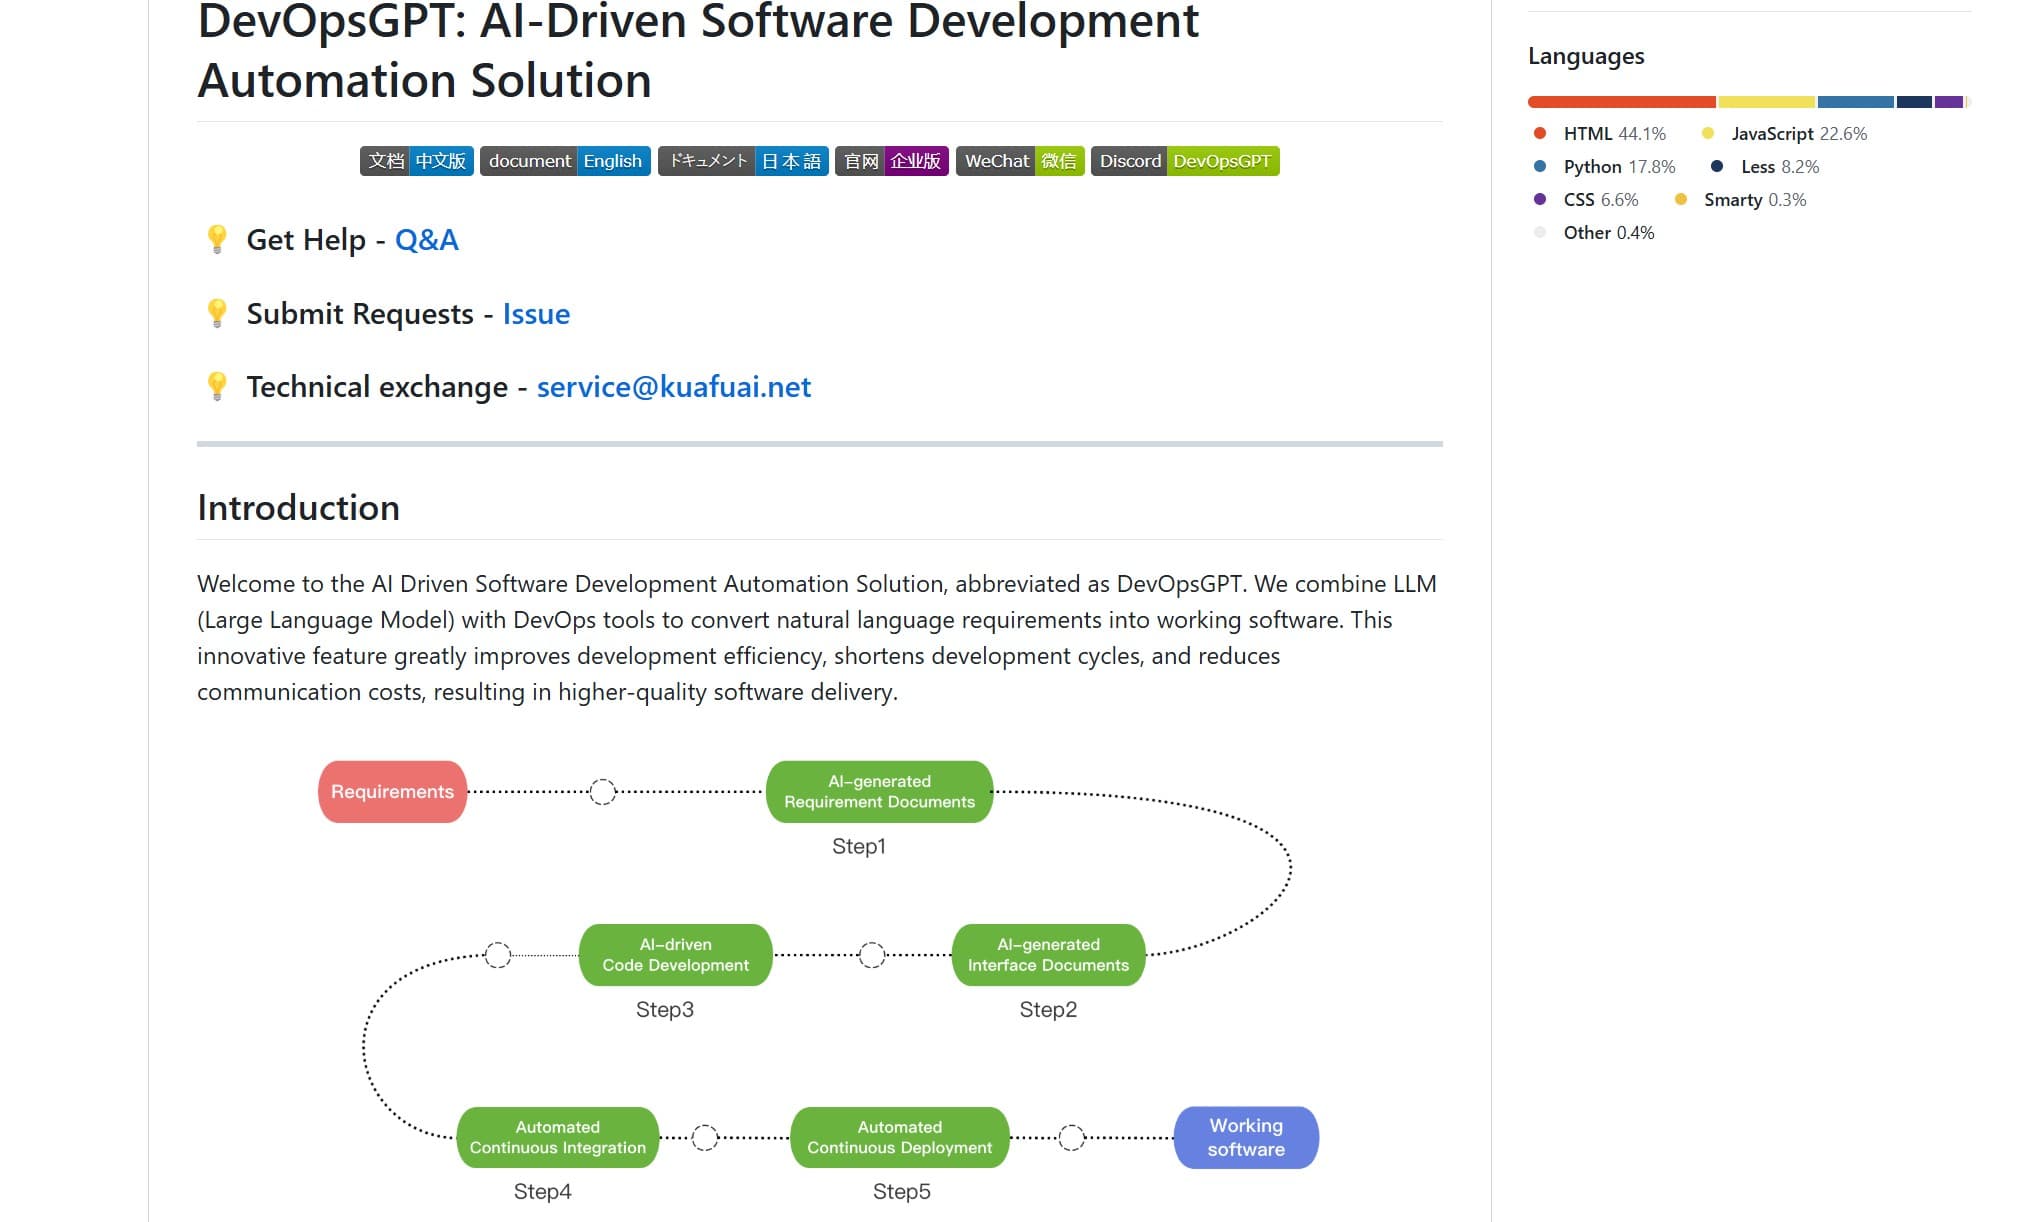Open the 文档 中文版 documentation badge
This screenshot has width=2032, height=1222.
(417, 161)
